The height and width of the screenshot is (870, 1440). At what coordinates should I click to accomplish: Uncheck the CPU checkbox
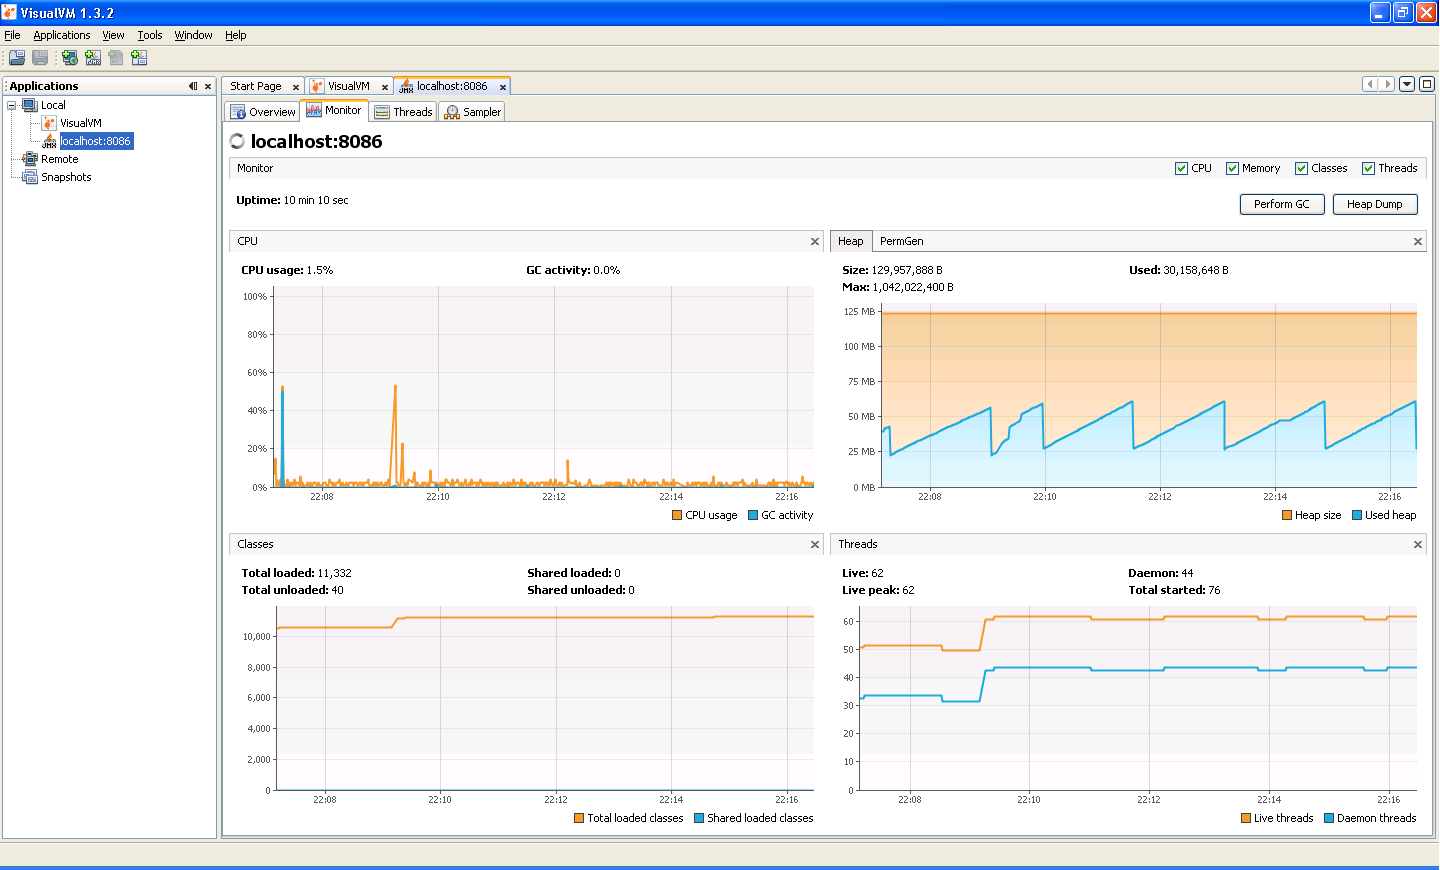click(x=1181, y=168)
